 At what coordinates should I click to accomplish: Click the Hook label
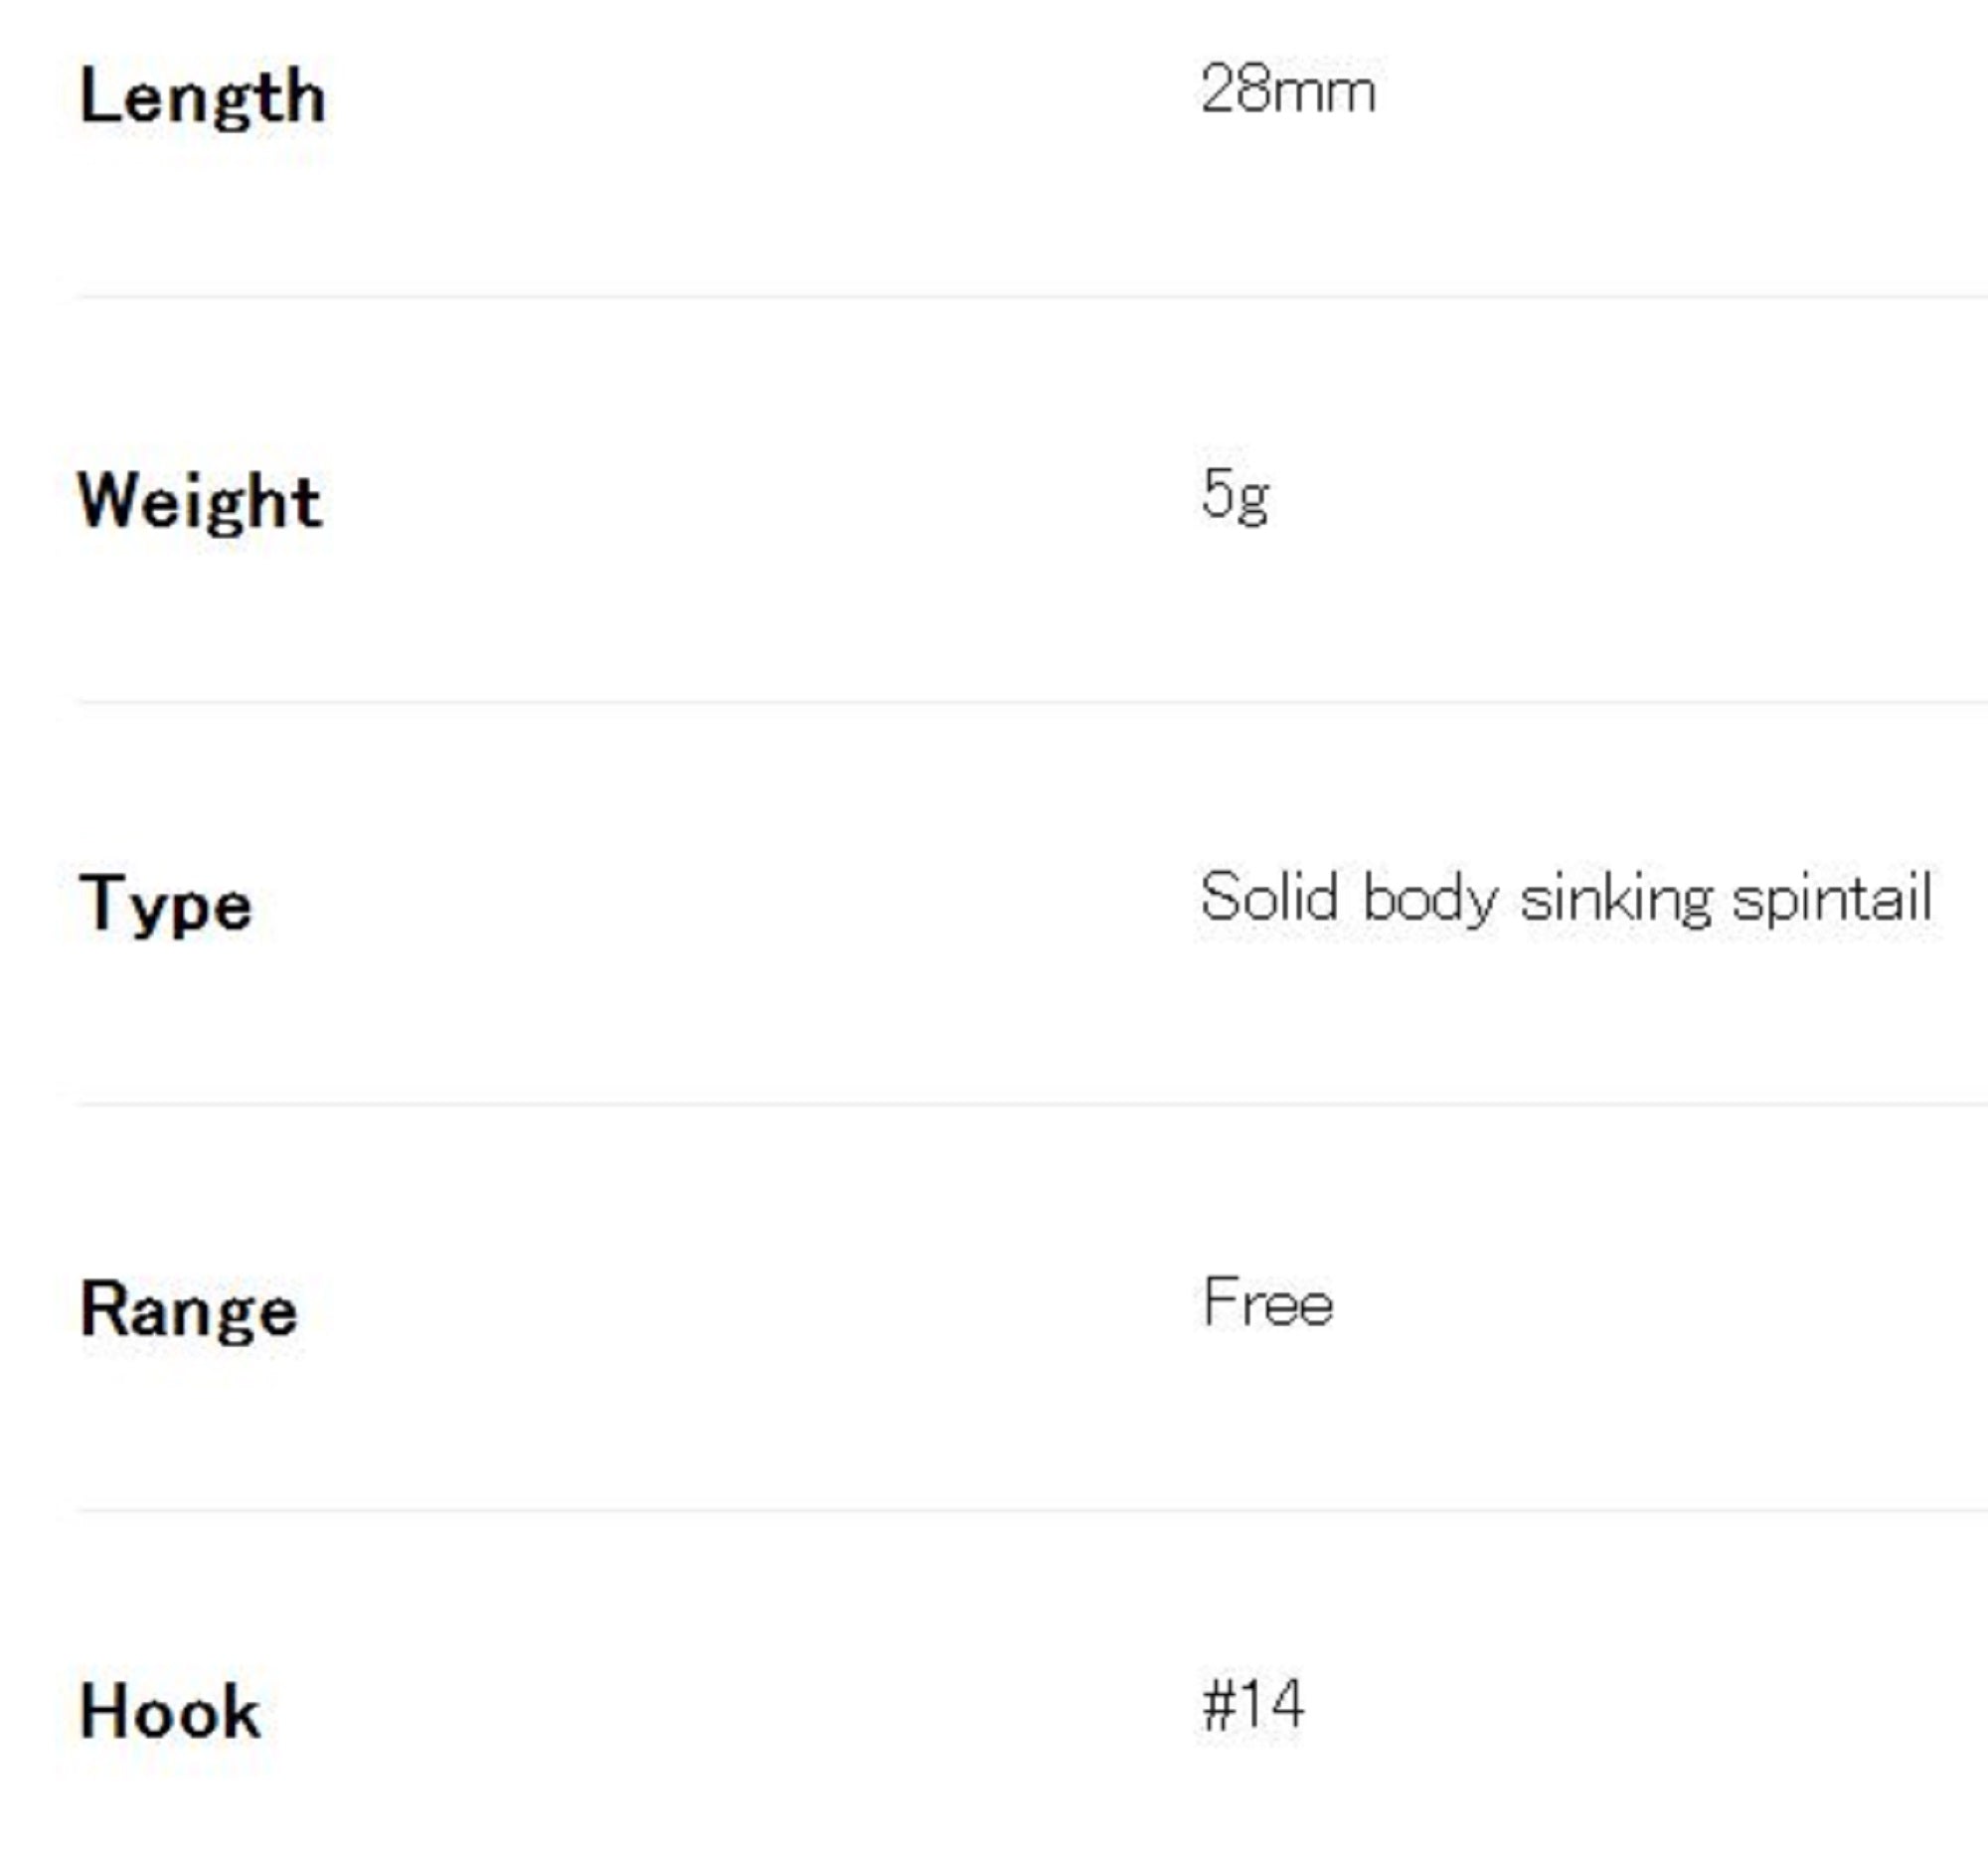169,1712
